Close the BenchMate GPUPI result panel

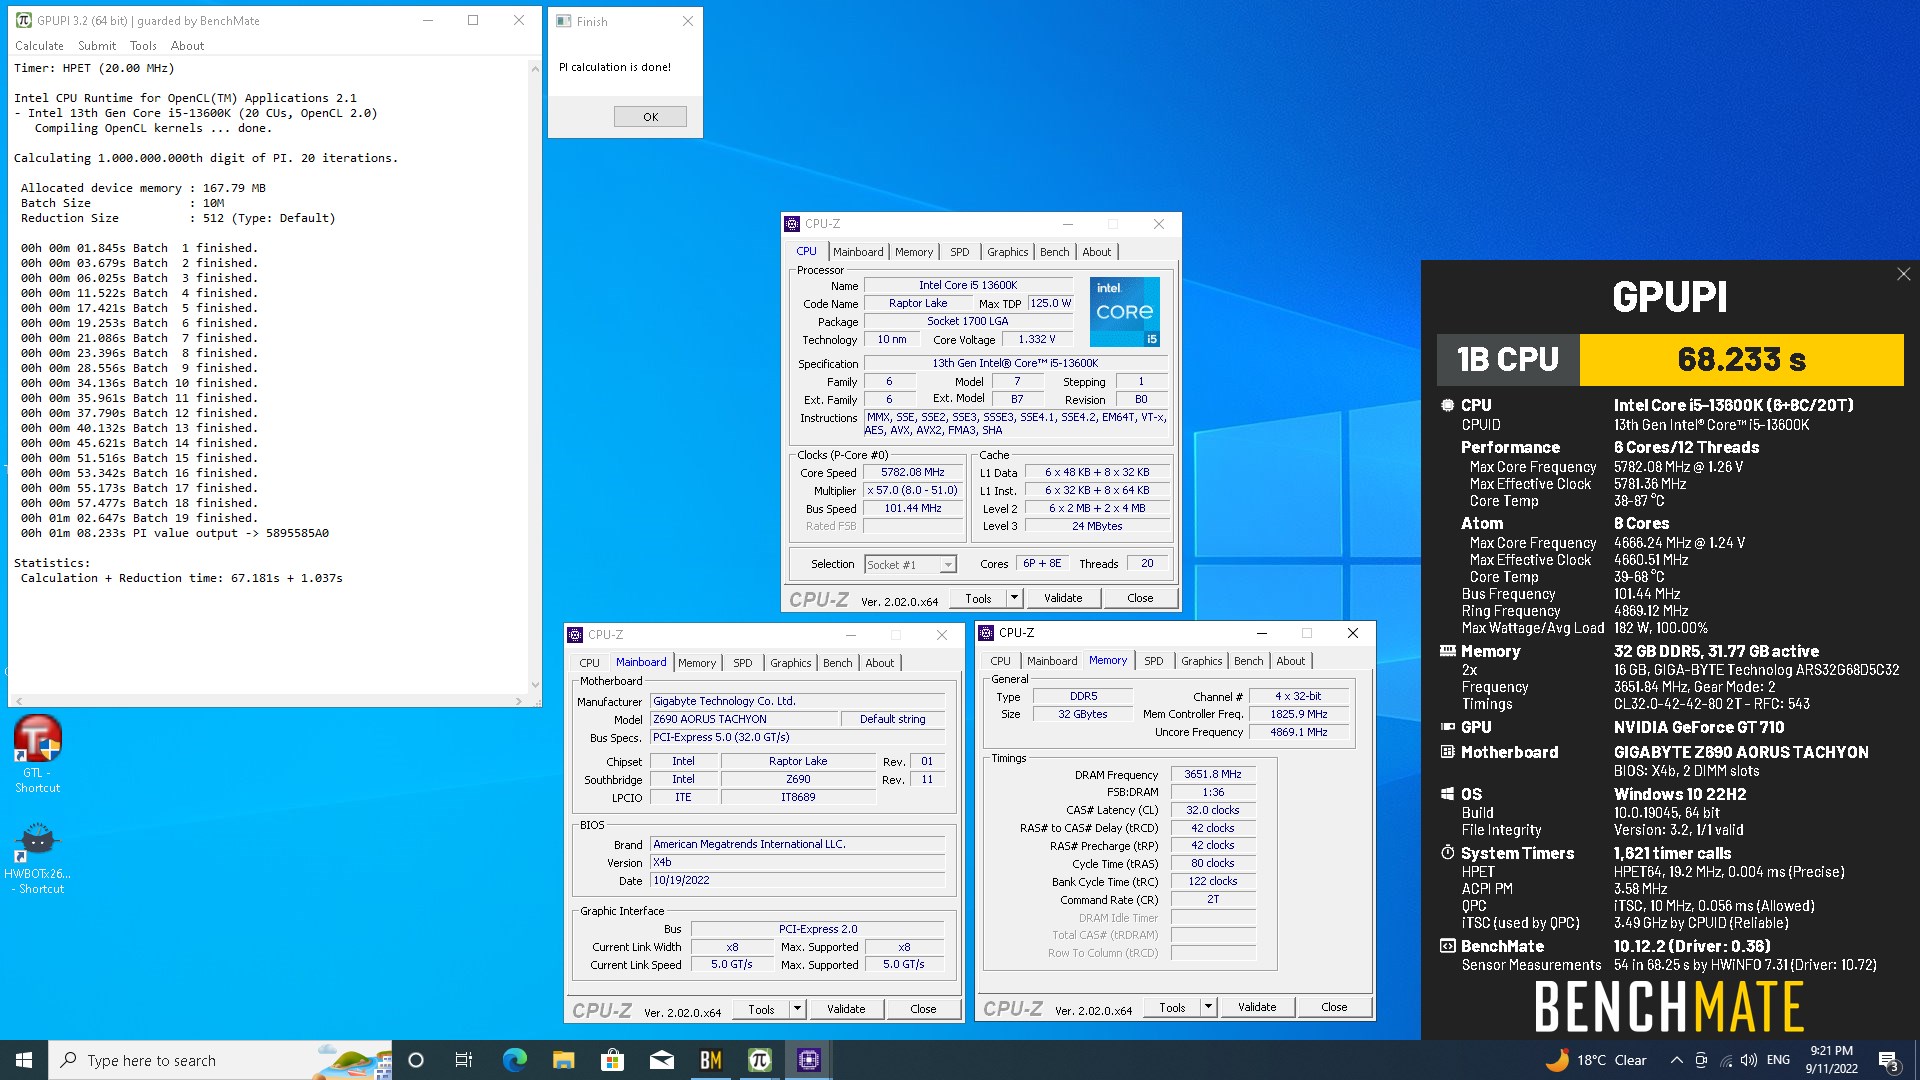click(x=1903, y=274)
